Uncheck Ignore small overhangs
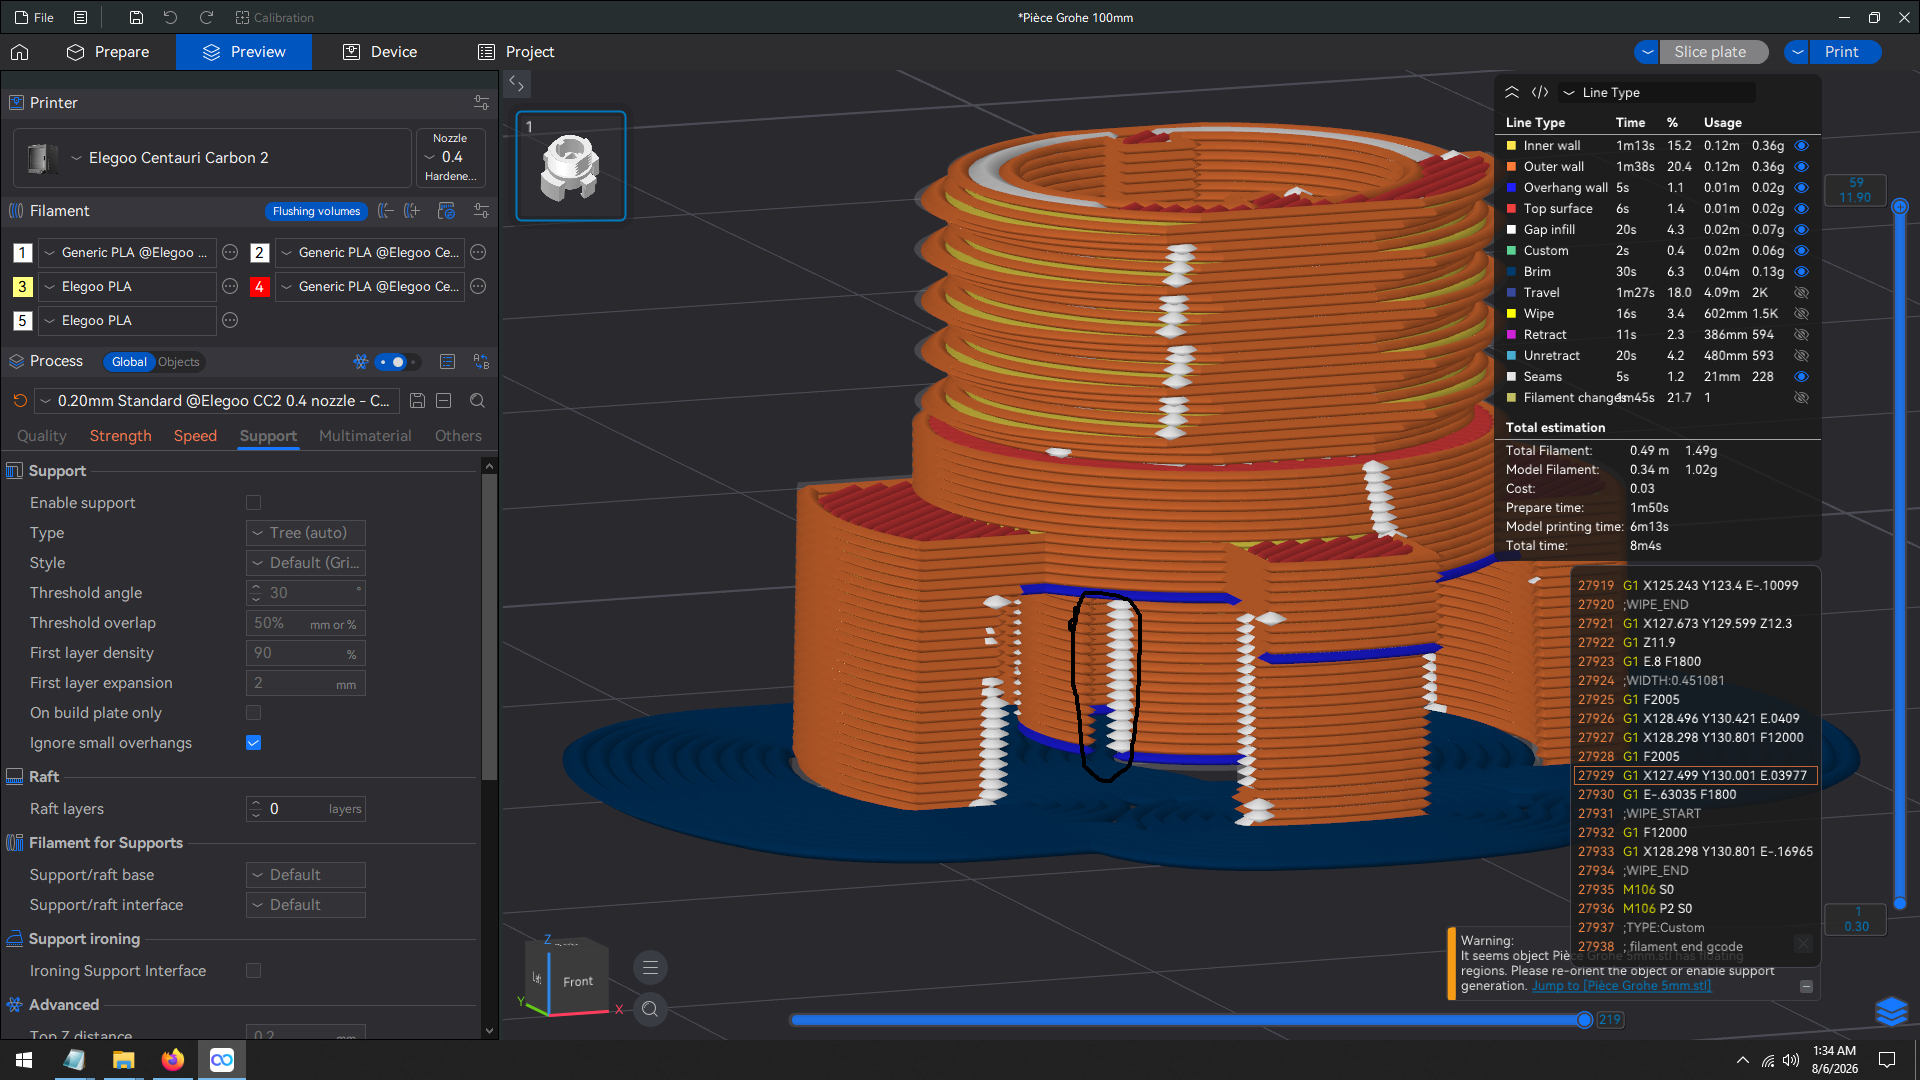Viewport: 1920px width, 1080px height. click(x=253, y=743)
